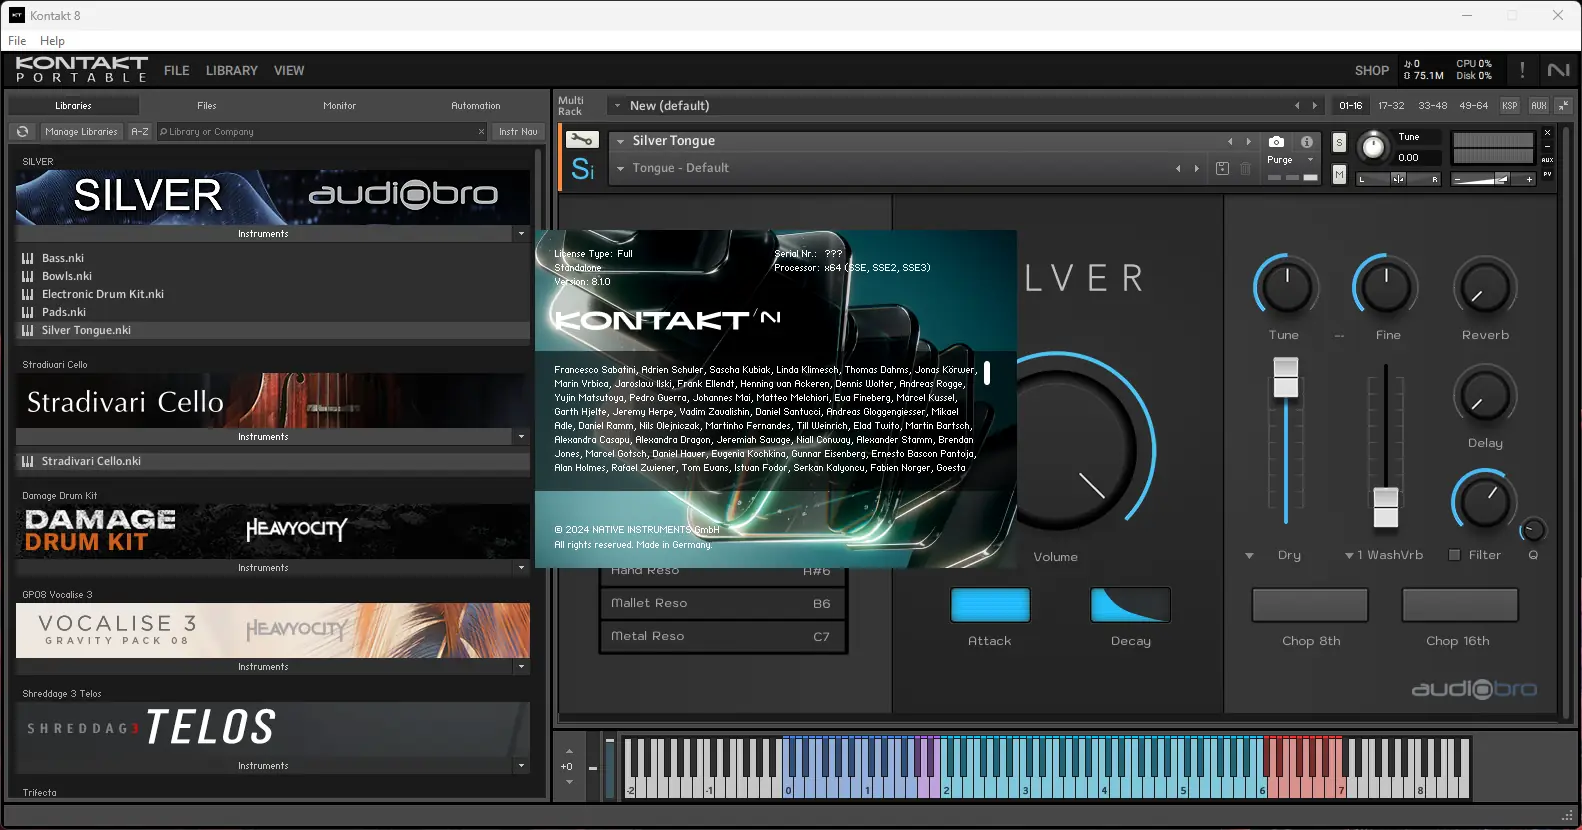The image size is (1582, 830).
Task: Select previous Tongue - Default snapshot
Action: point(1178,168)
